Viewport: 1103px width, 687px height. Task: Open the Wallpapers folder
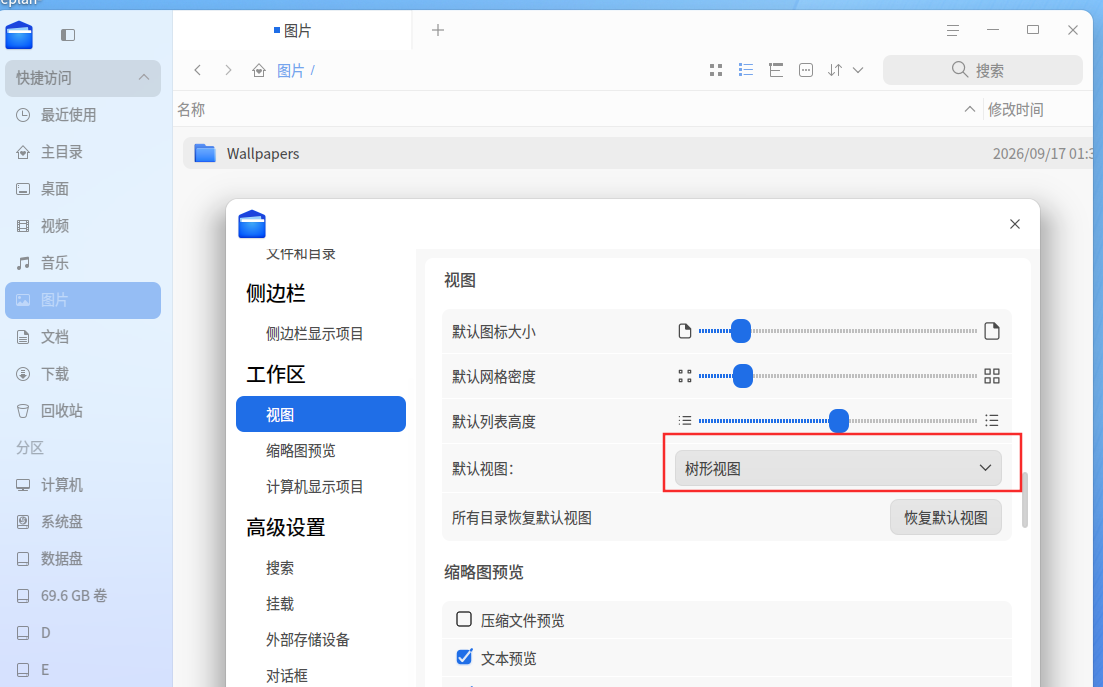638,153
